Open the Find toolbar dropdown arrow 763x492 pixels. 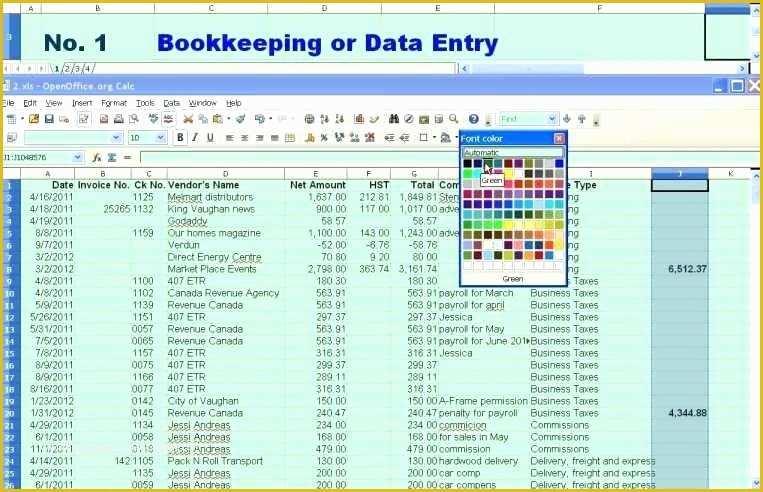[x=551, y=119]
